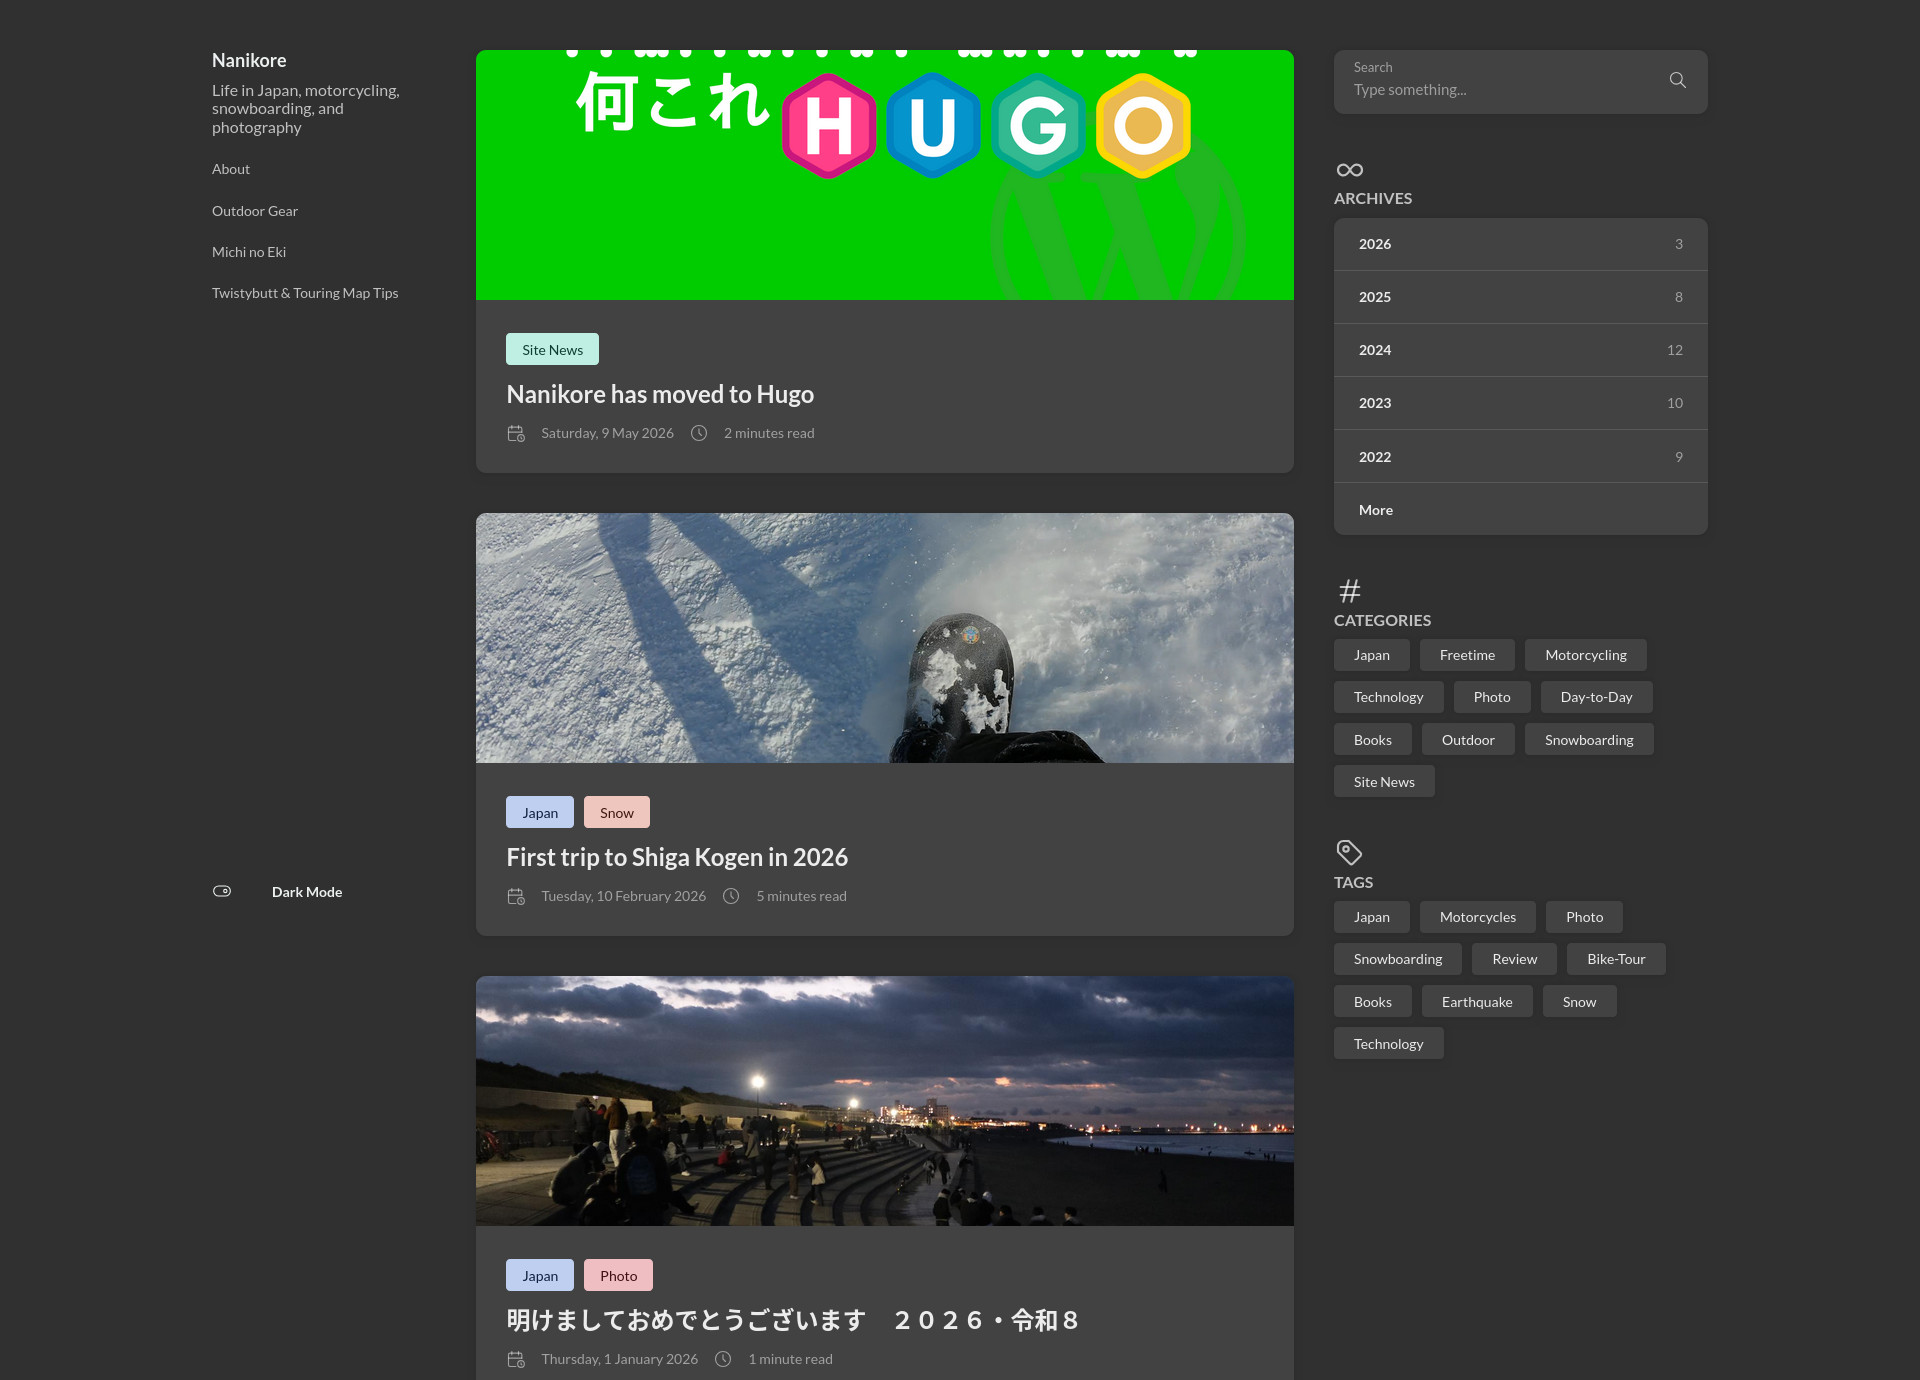Browse the Japan tag
The width and height of the screenshot is (1920, 1380).
1372,917
